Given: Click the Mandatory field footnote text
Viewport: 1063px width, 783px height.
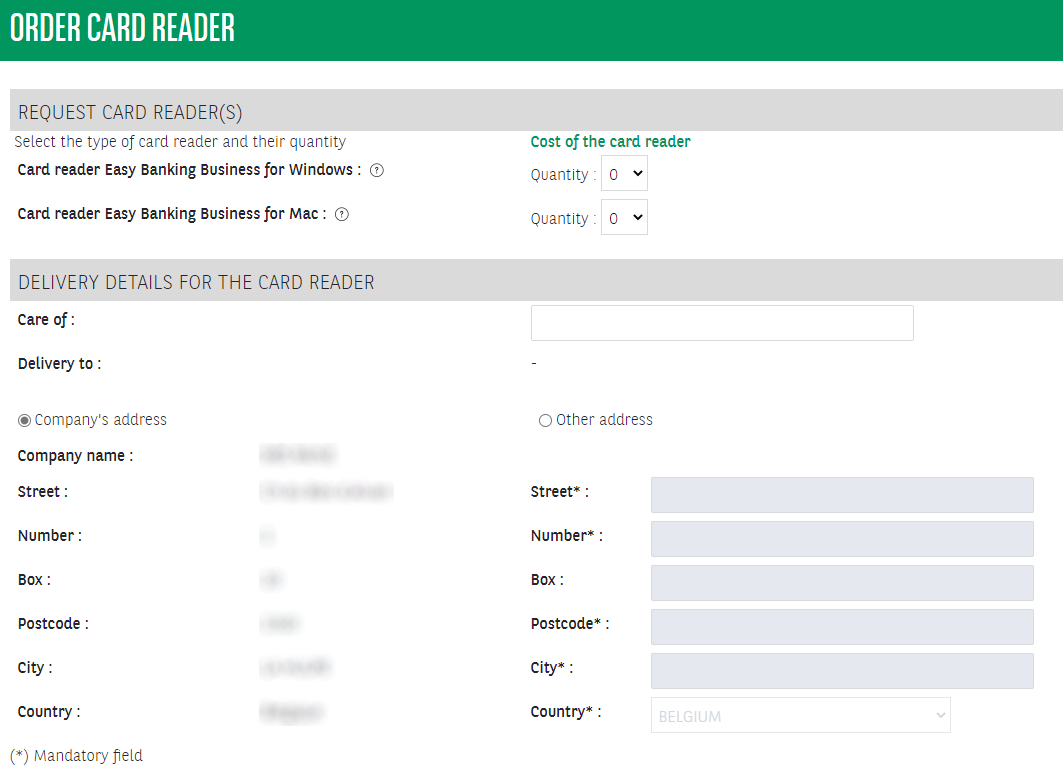Looking at the screenshot, I should pos(76,756).
